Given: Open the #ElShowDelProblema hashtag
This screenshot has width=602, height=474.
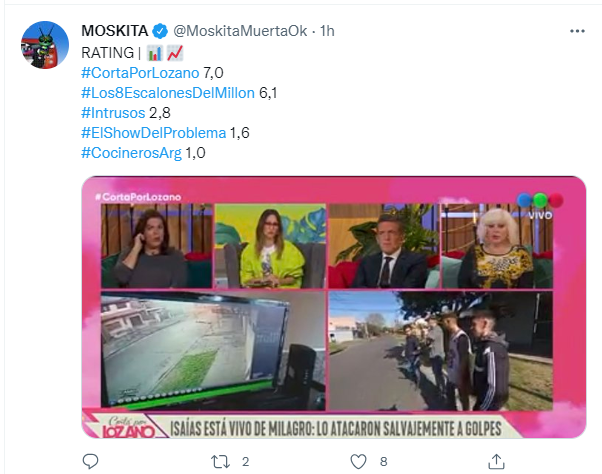Looking at the screenshot, I should point(154,133).
